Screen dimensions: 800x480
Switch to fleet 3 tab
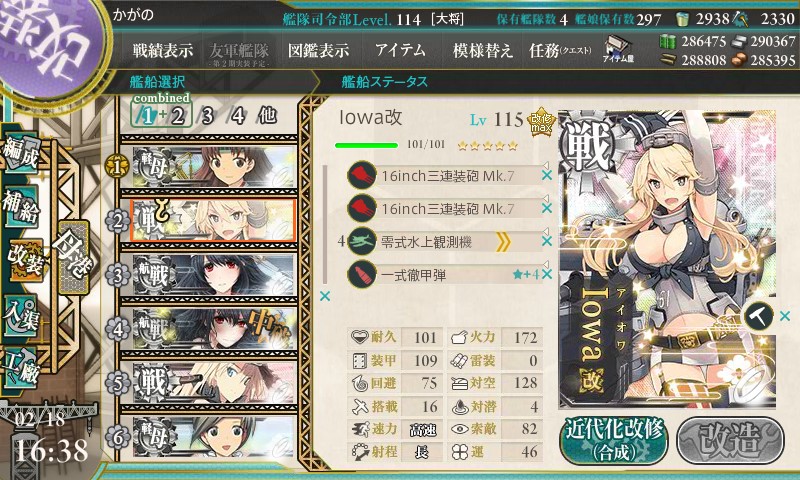tap(207, 116)
